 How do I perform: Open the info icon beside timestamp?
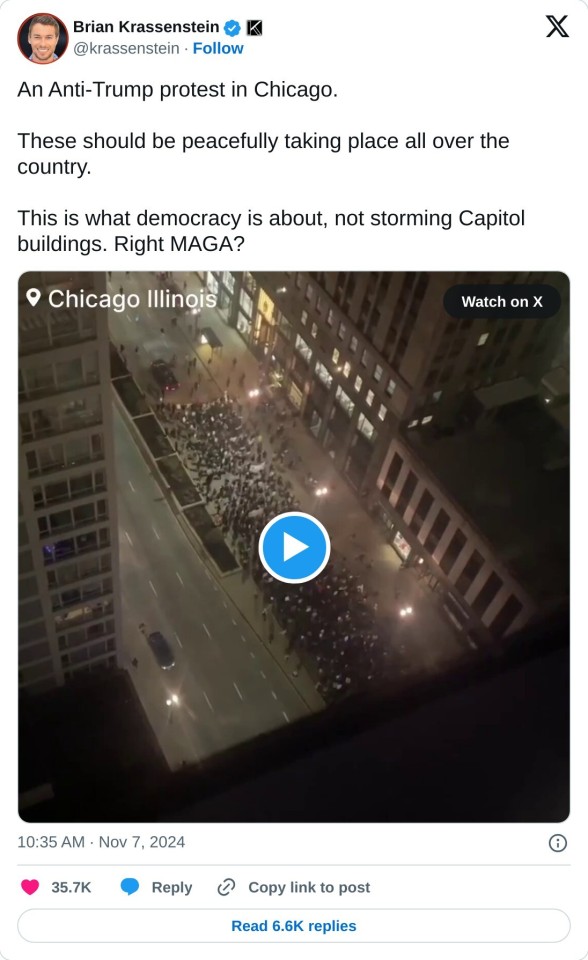557,843
